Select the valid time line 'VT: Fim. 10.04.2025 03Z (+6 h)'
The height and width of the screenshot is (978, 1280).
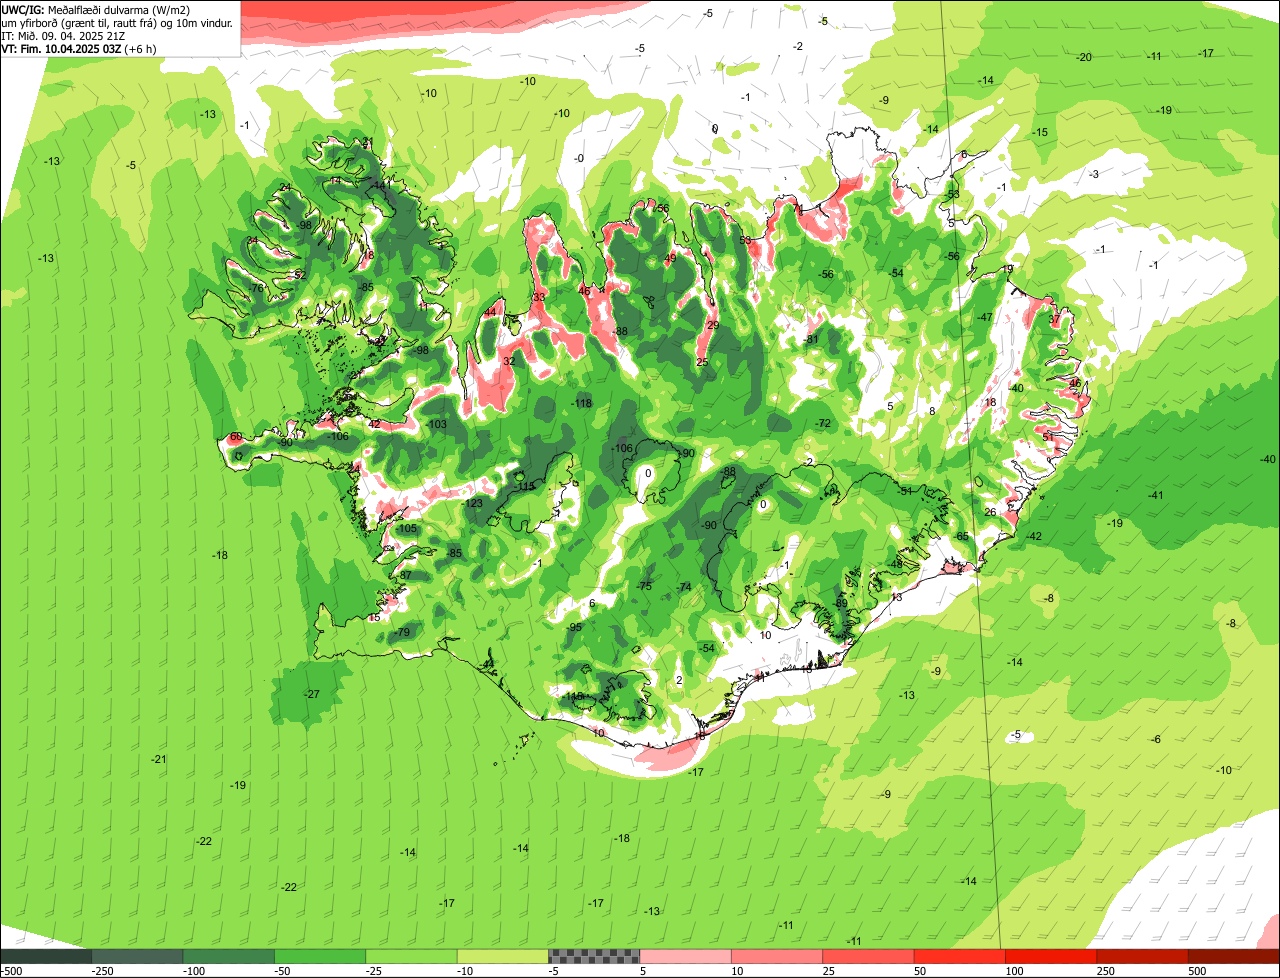[x=78, y=48]
